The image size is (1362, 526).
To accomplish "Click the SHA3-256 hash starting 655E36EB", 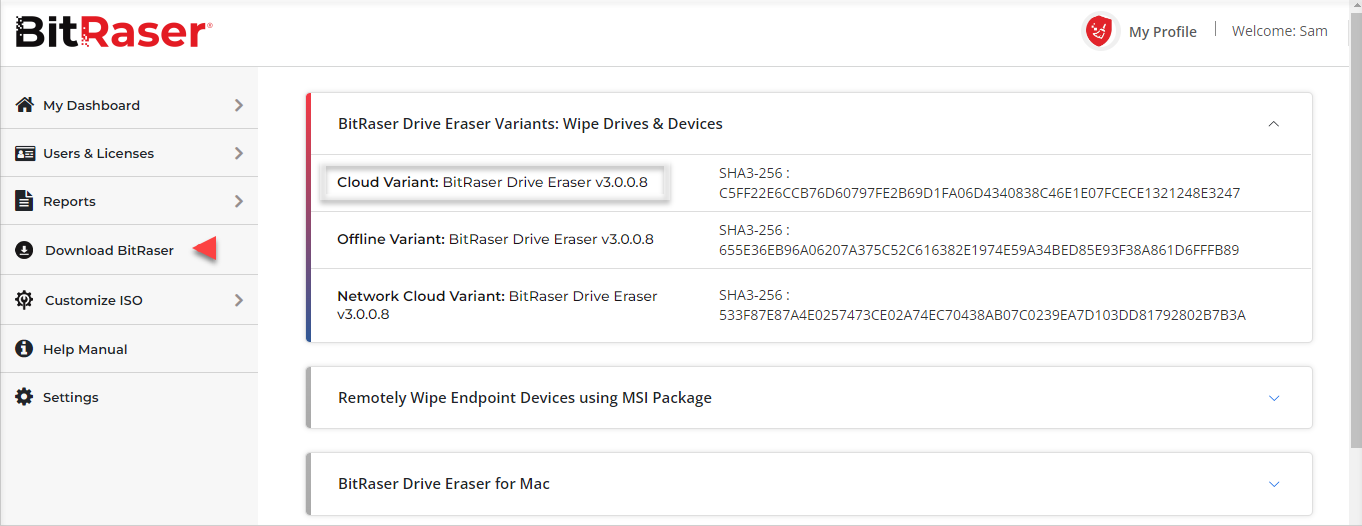I will [979, 250].
